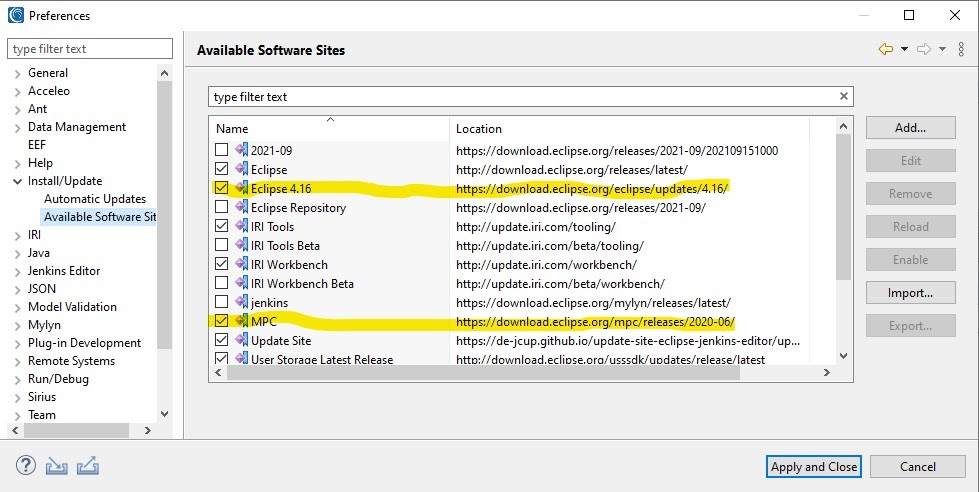979x492 pixels.
Task: Expand the General preferences category
Action: point(17,74)
